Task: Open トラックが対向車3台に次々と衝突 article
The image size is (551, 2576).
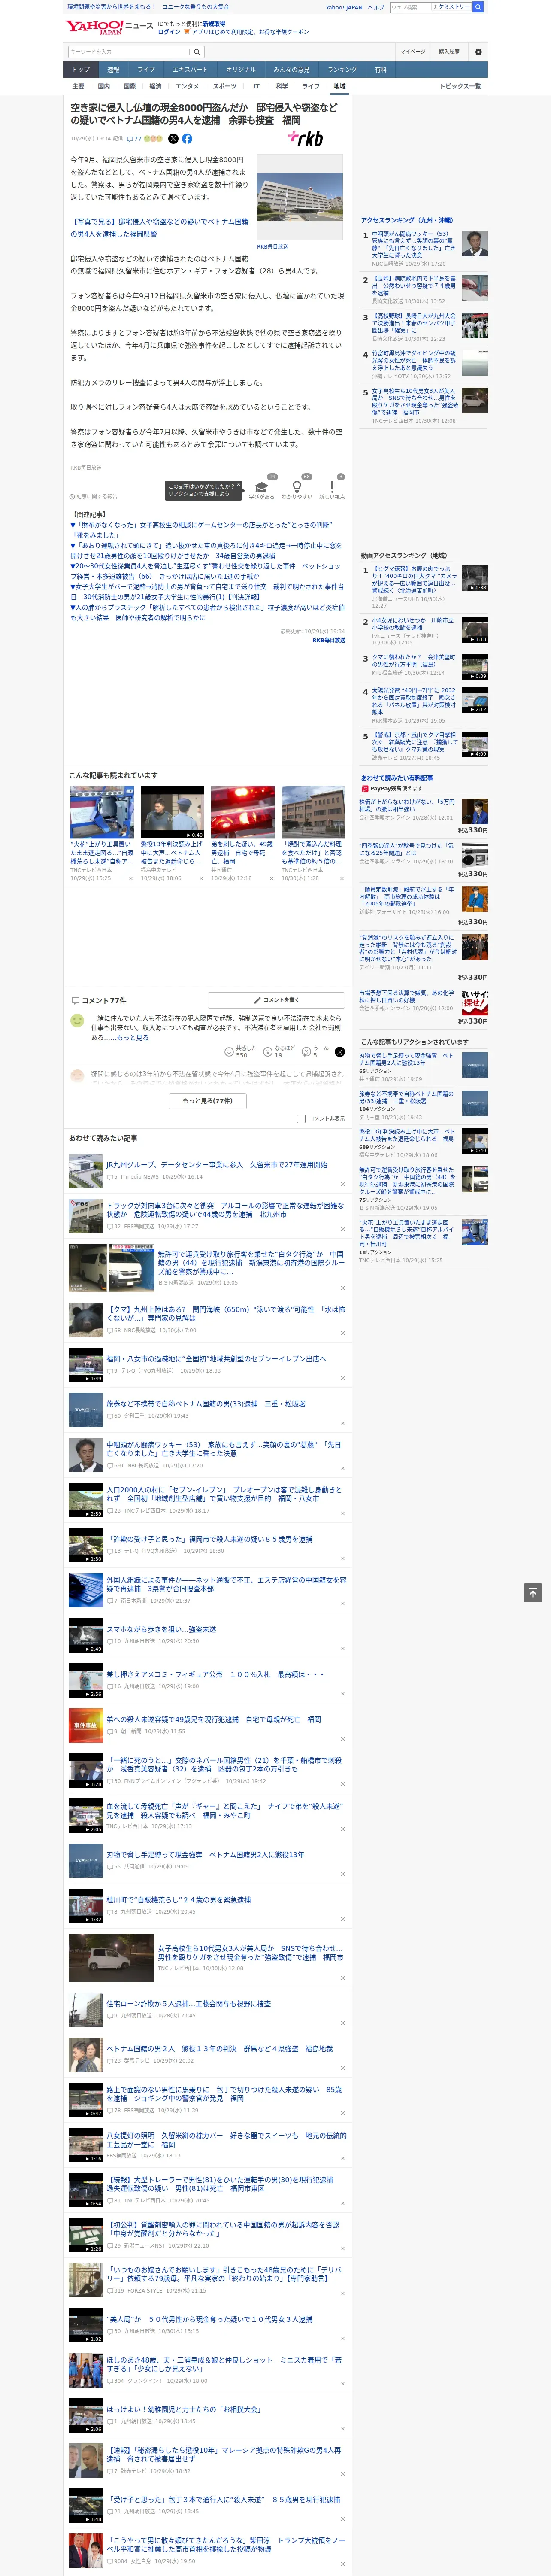Action: click(x=225, y=1209)
